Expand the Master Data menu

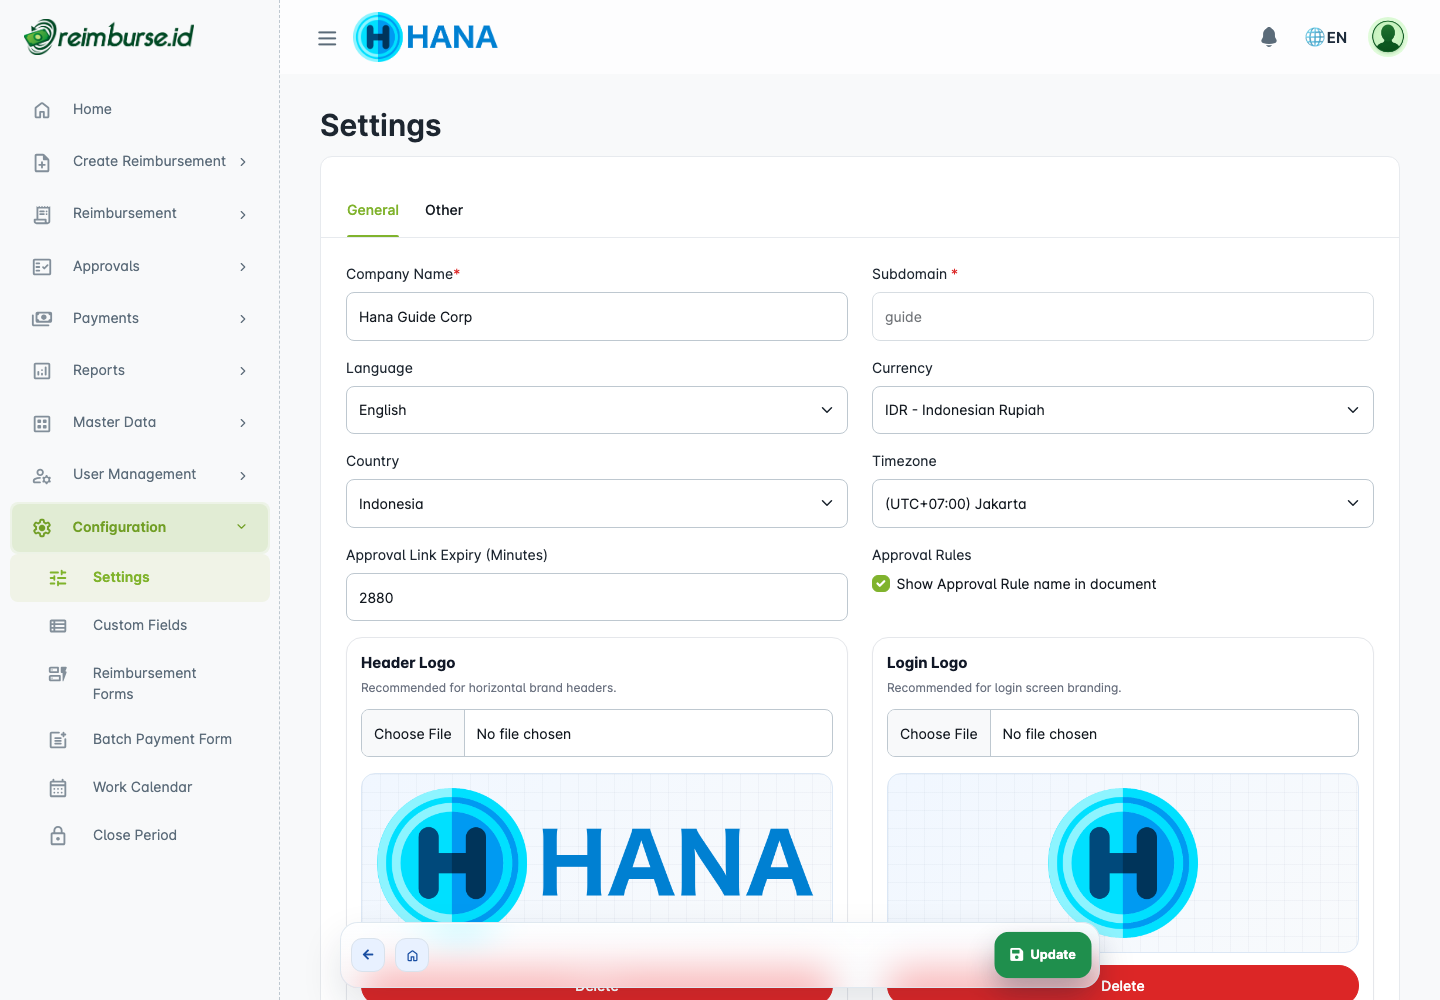(x=140, y=422)
